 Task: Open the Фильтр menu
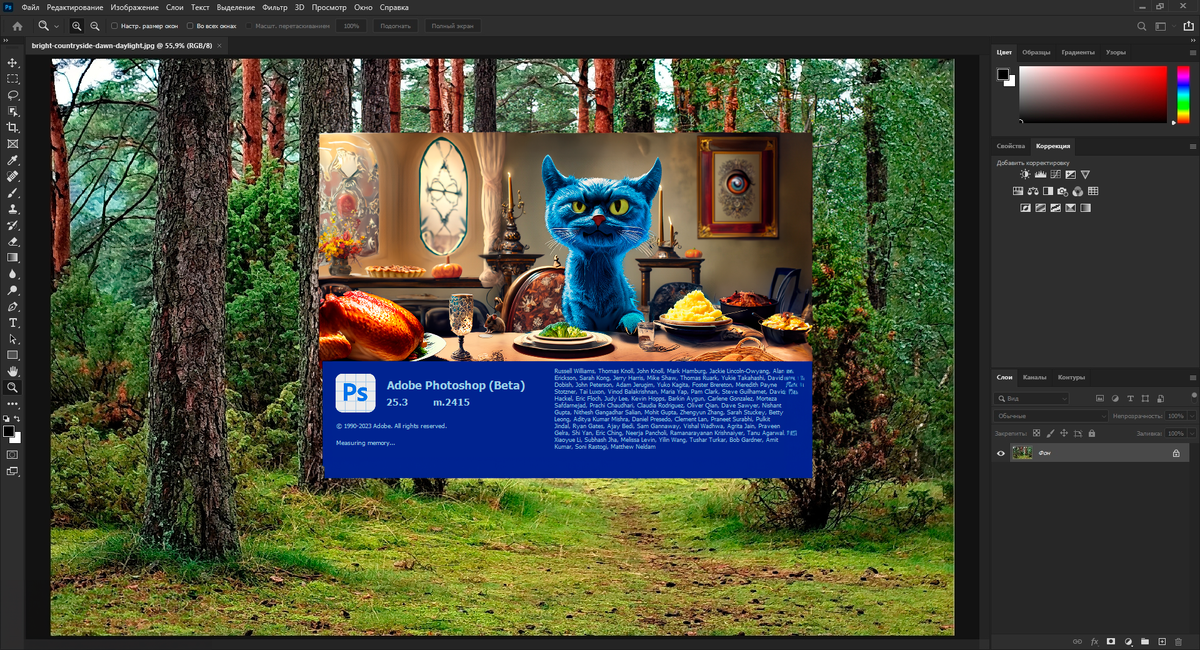(274, 7)
